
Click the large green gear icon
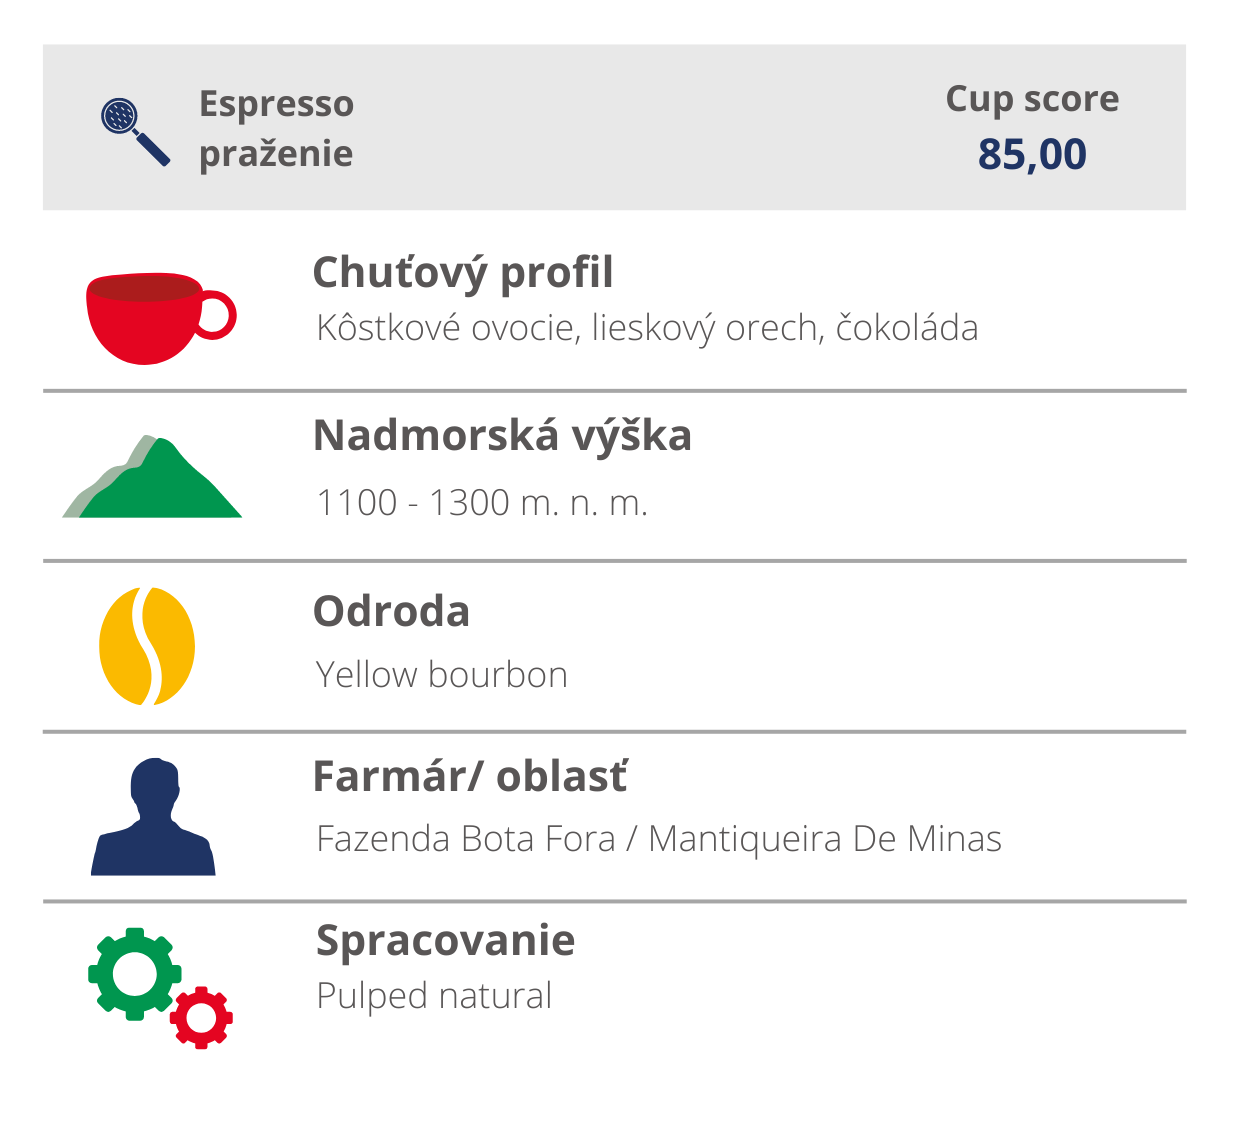[x=134, y=973]
